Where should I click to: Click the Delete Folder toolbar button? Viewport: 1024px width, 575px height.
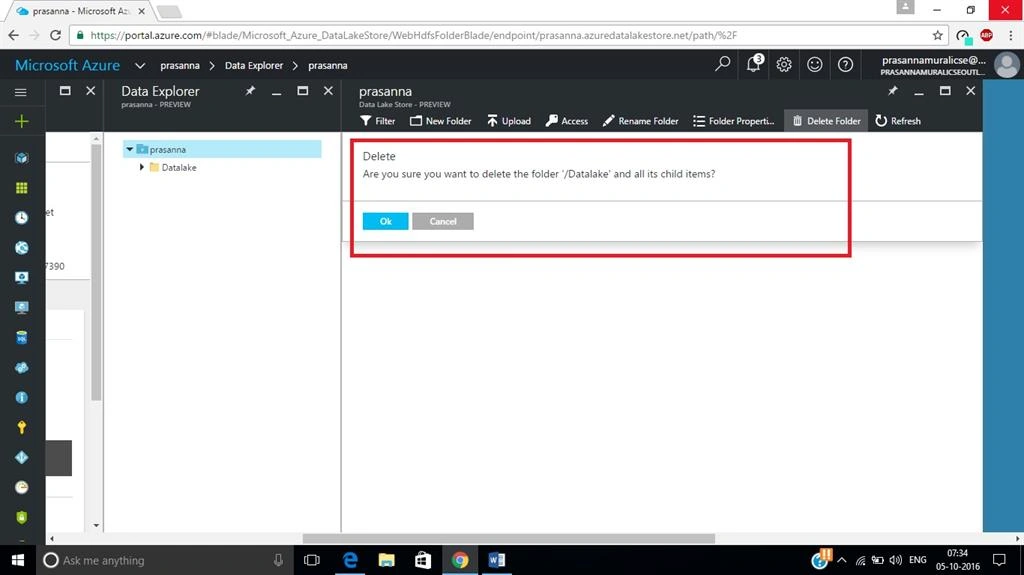[826, 121]
